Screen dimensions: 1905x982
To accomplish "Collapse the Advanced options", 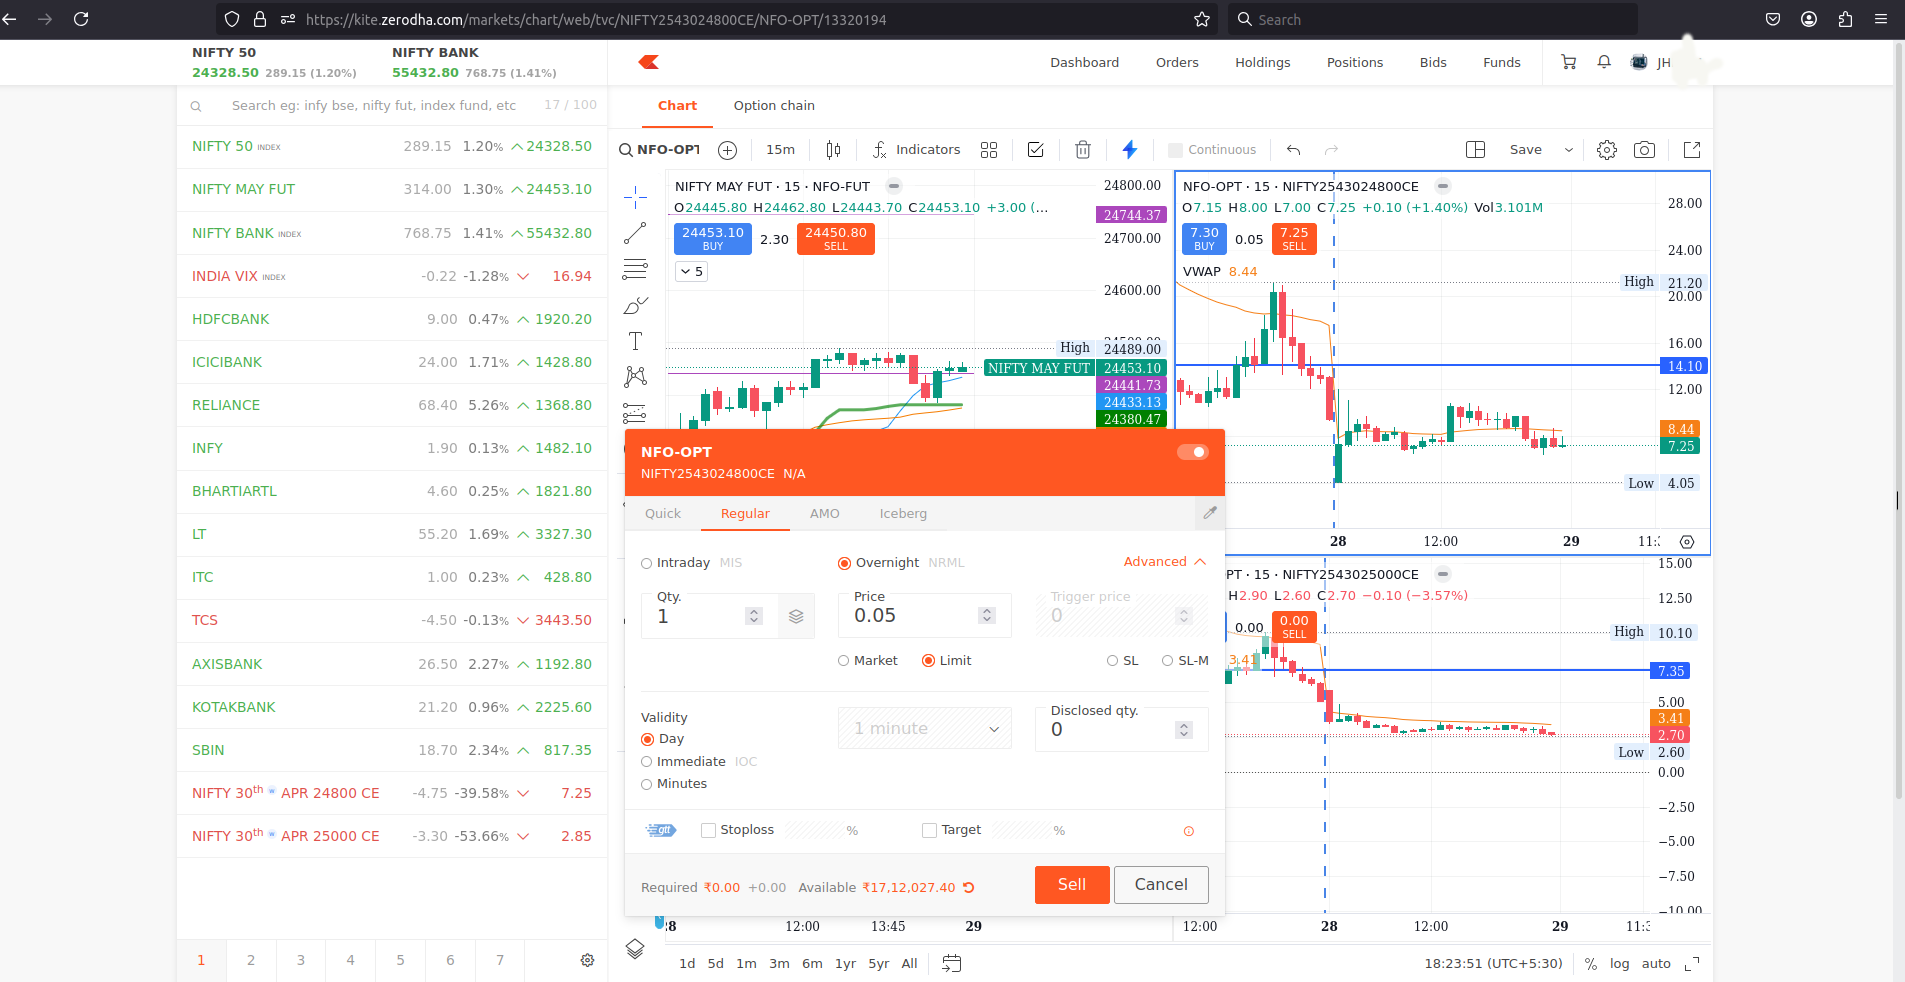I will pos(1165,562).
